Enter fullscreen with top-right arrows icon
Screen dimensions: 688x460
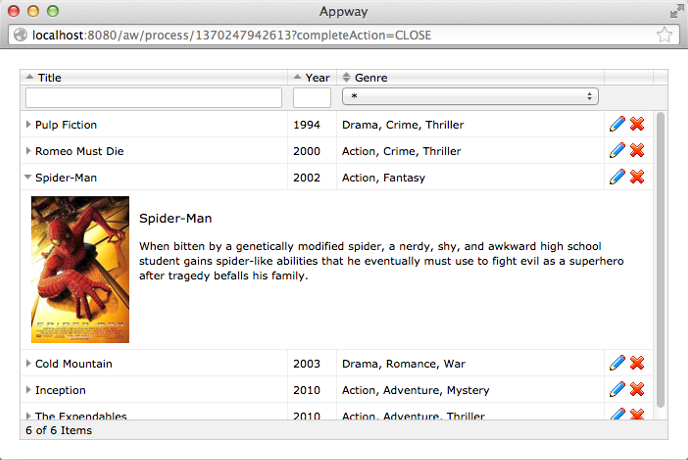[677, 11]
